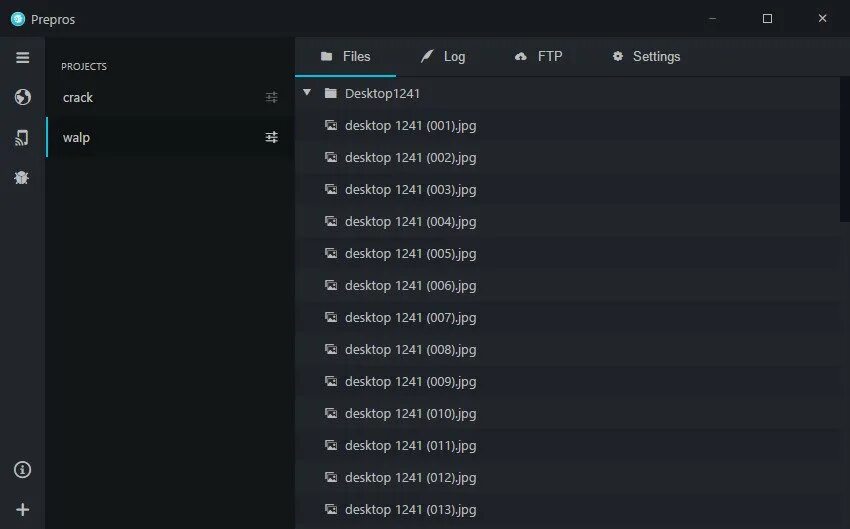The image size is (850, 529).
Task: Click the bug debug icon in sidebar
Action: [22, 177]
